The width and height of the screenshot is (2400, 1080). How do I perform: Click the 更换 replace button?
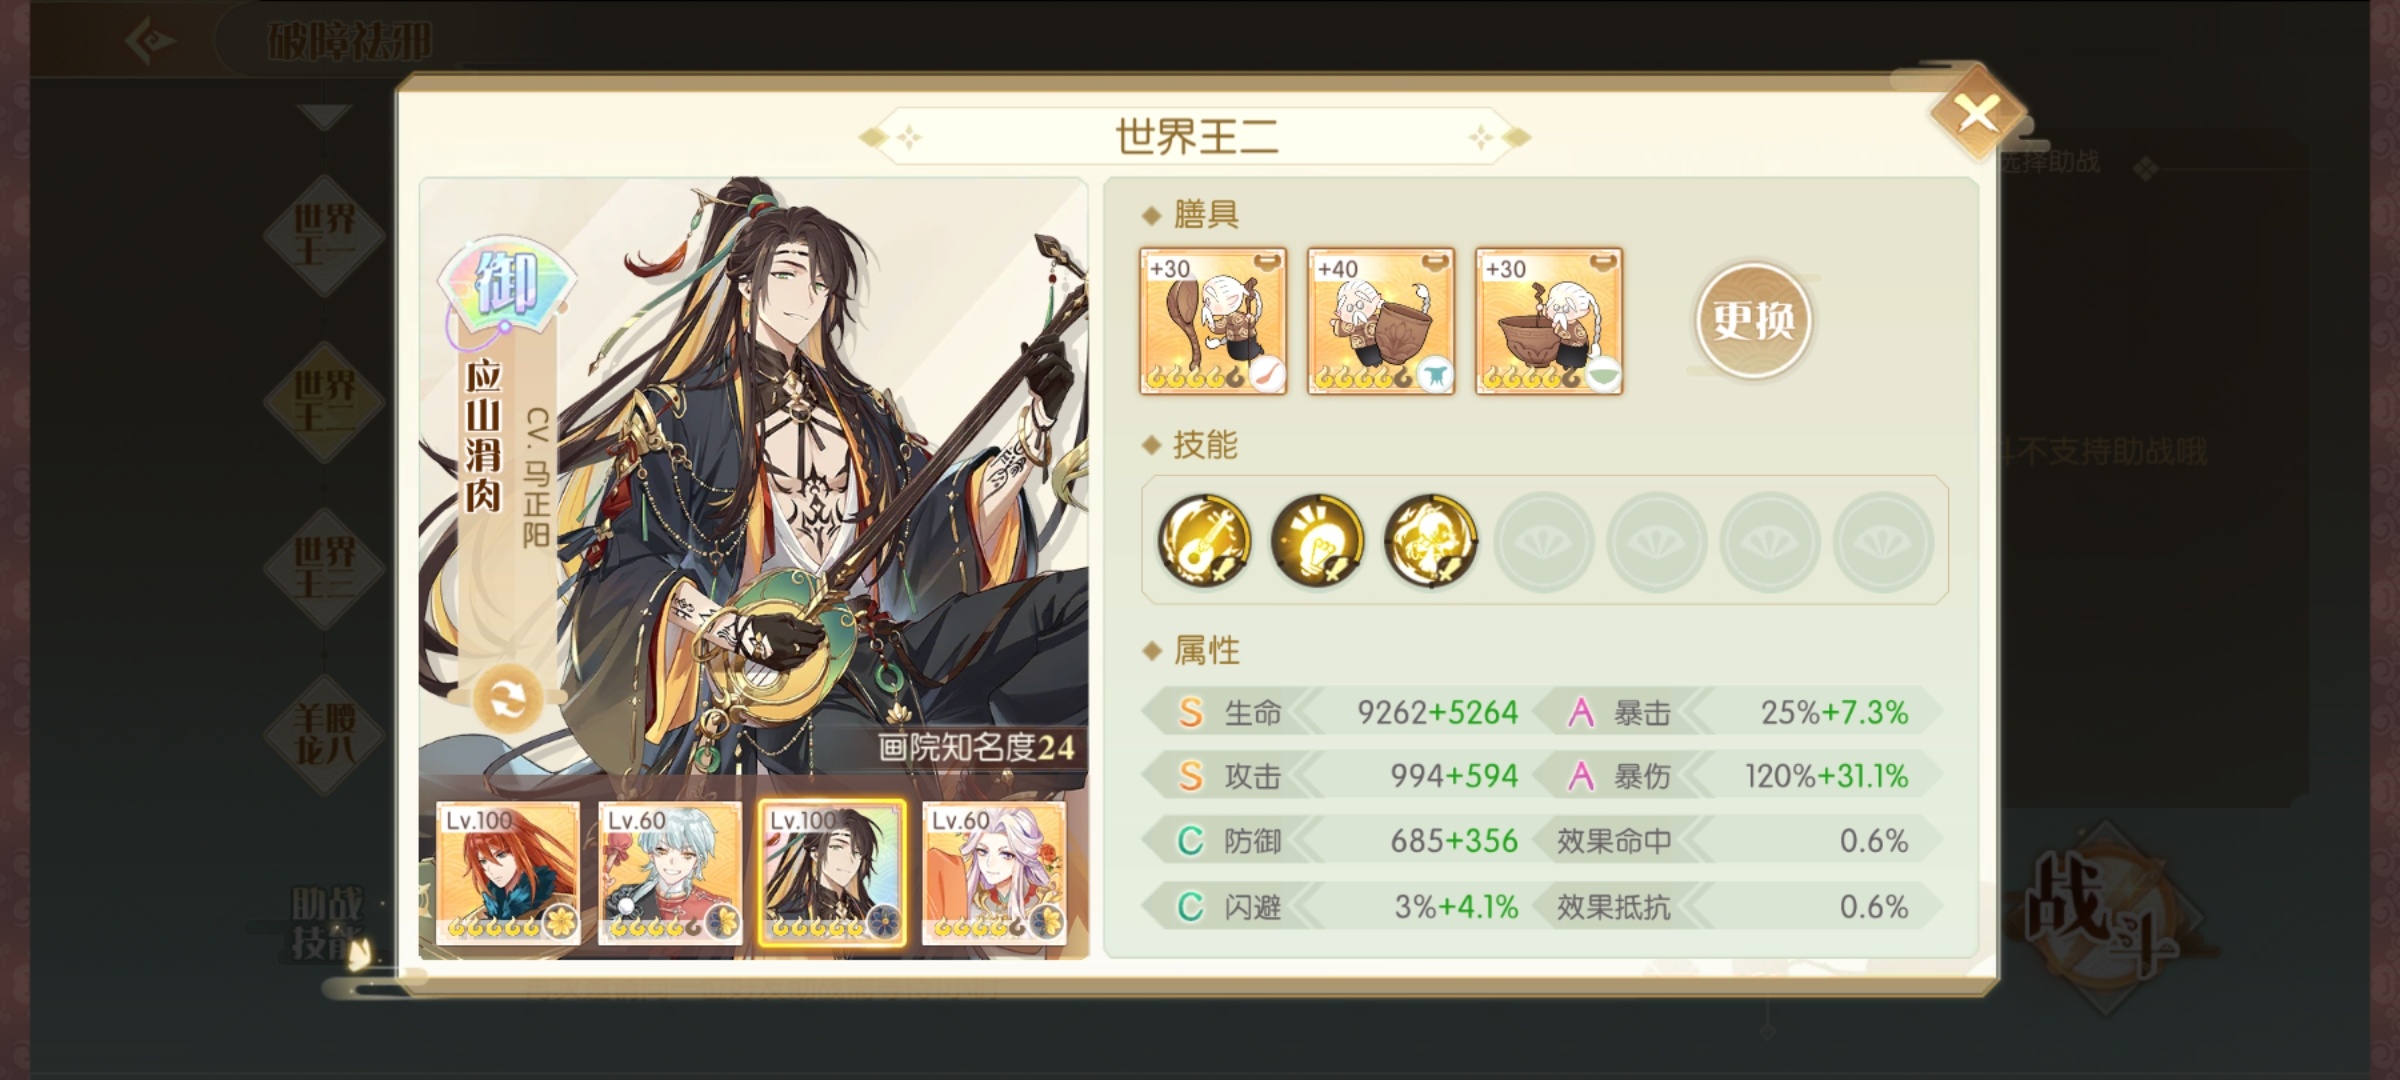[1753, 321]
